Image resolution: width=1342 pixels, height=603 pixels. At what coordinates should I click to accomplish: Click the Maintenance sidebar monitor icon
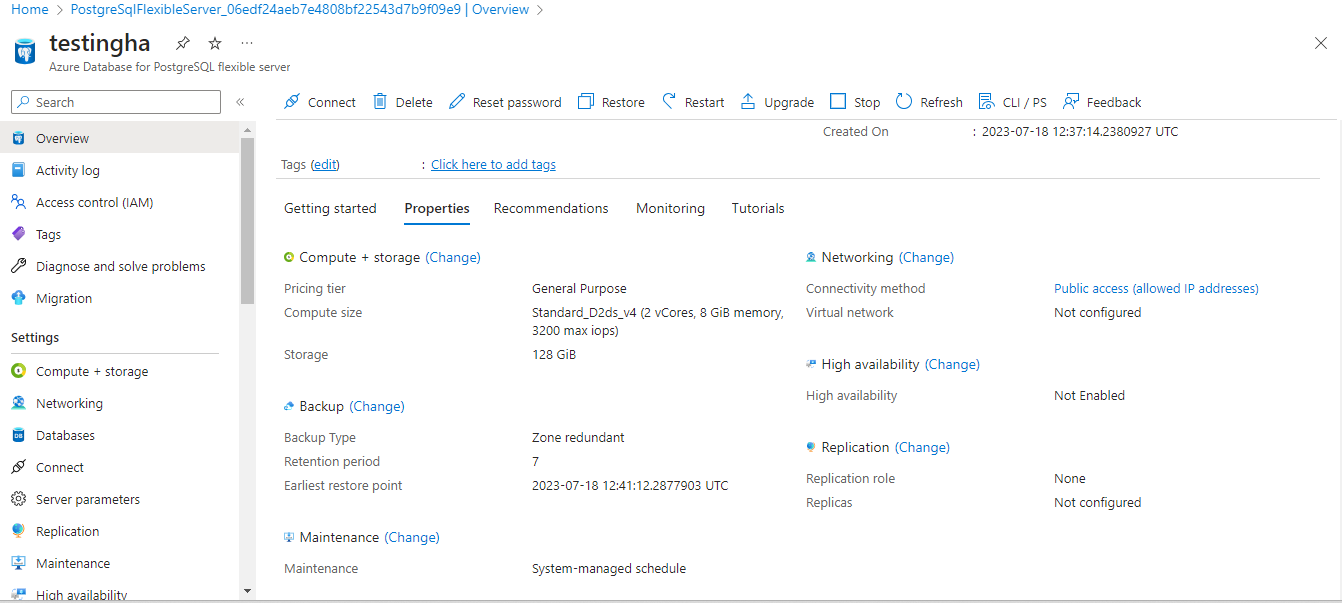tap(18, 563)
